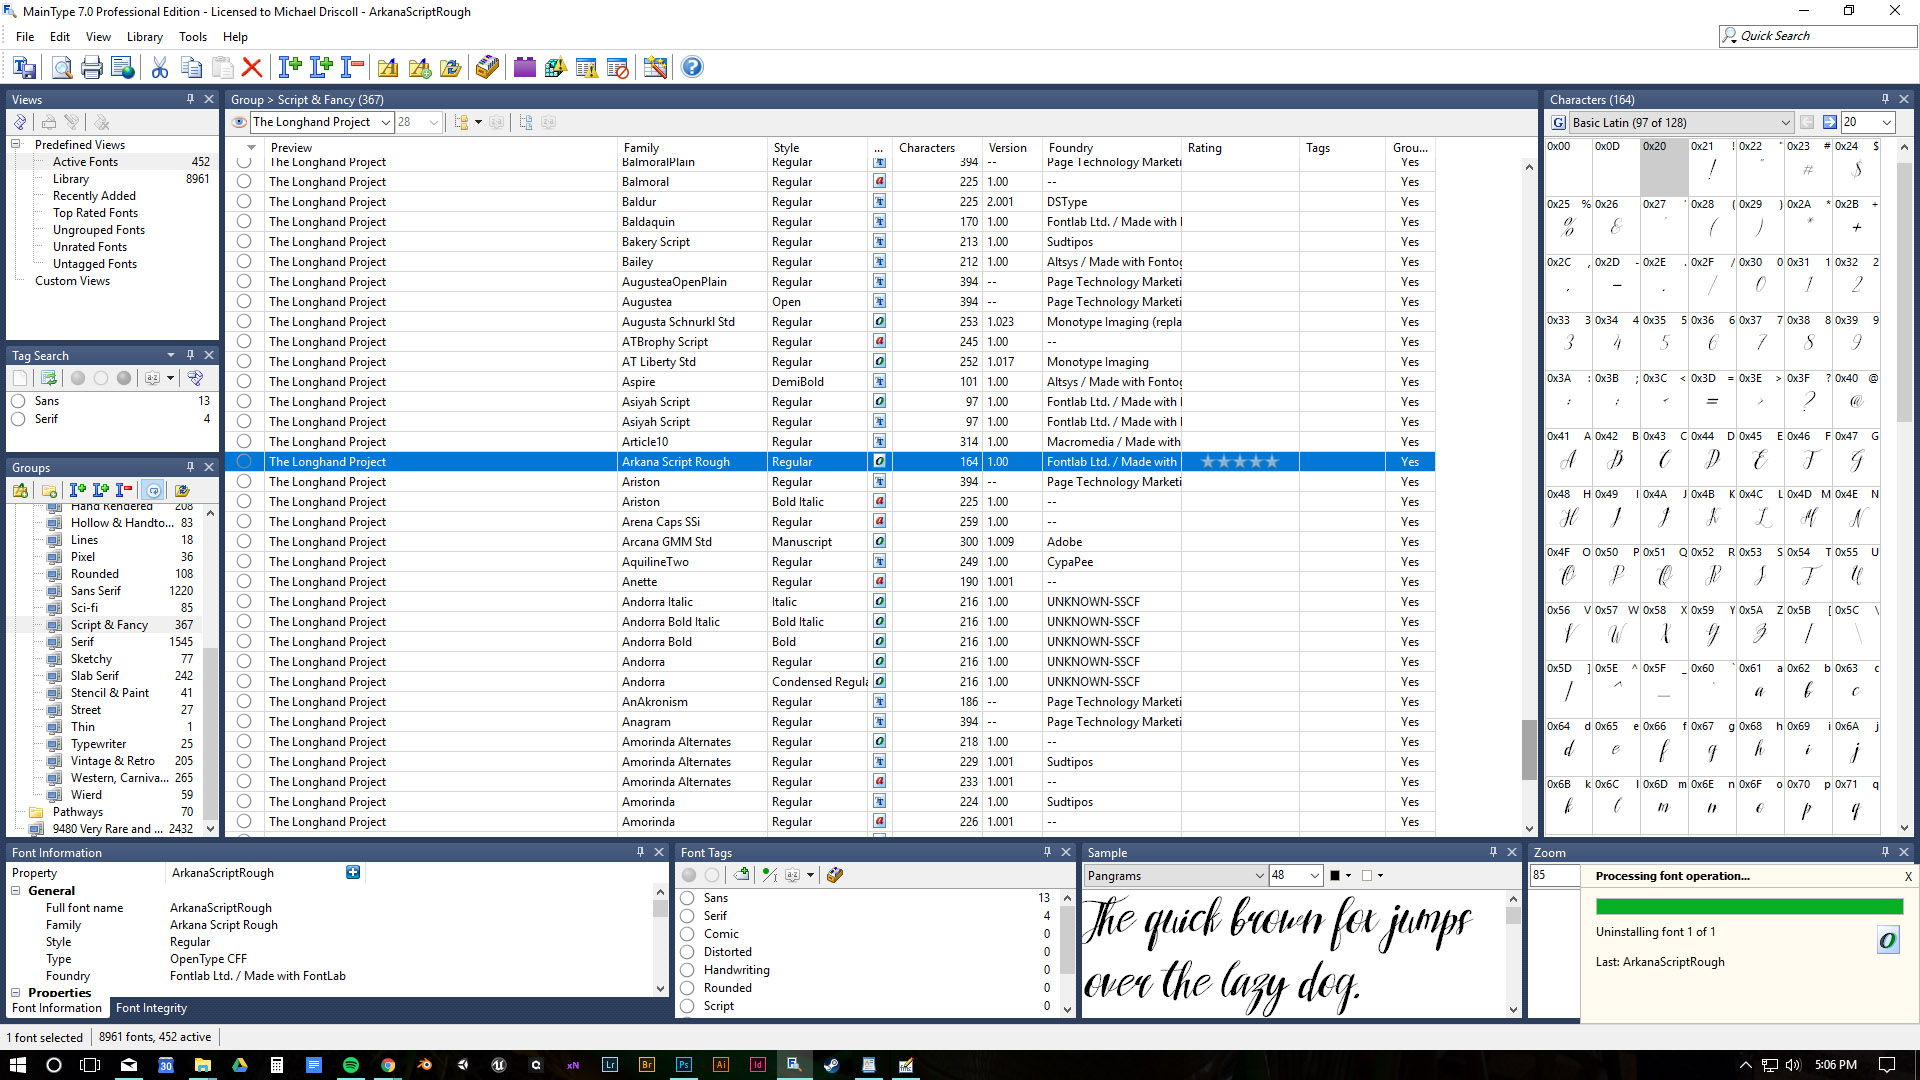
Task: Open the Basic Latin Unicode block dropdown
Action: 1785,122
